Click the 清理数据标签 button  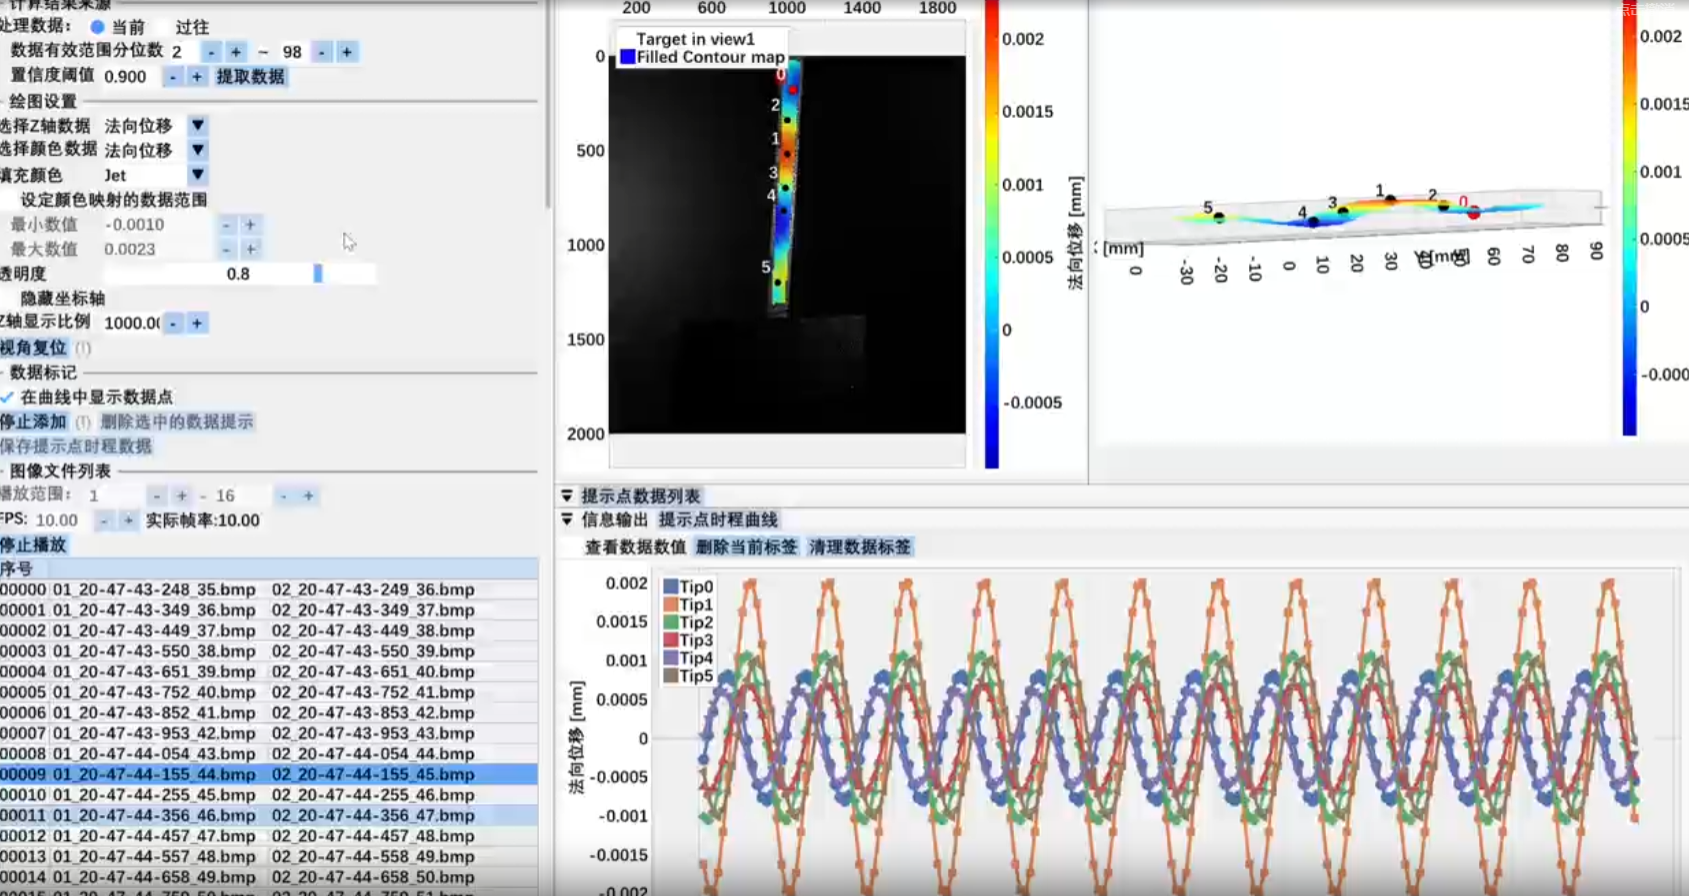click(860, 547)
